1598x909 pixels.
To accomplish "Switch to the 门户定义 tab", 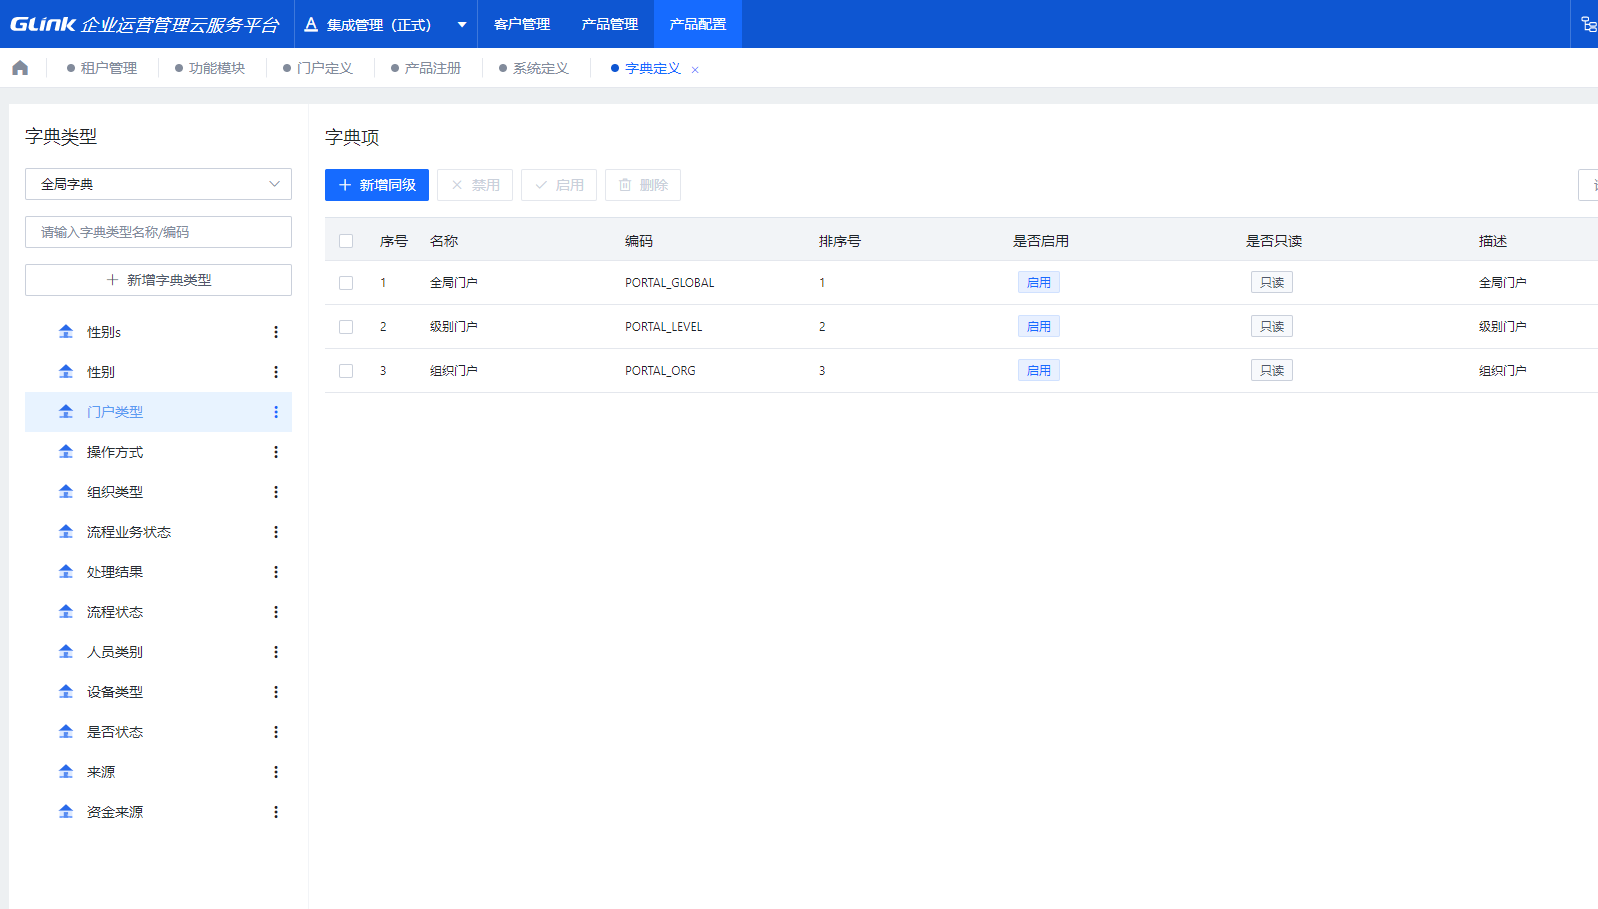I will (318, 68).
